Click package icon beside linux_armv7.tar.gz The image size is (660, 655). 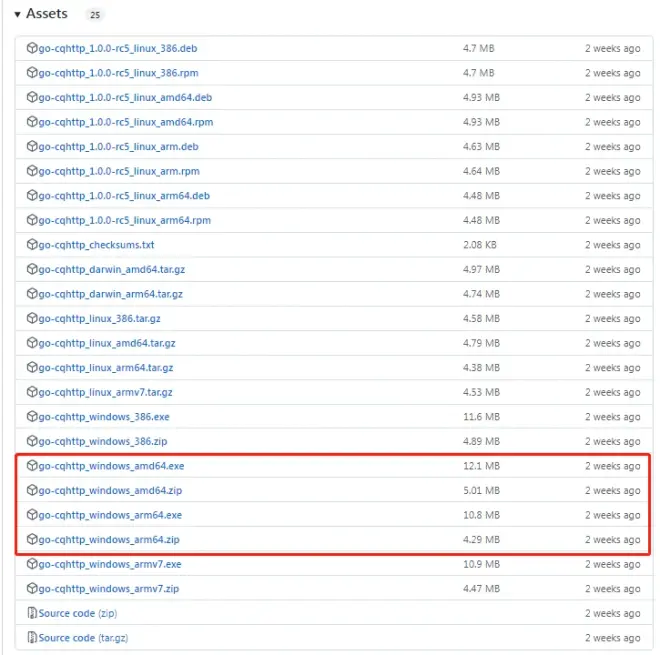coord(32,391)
